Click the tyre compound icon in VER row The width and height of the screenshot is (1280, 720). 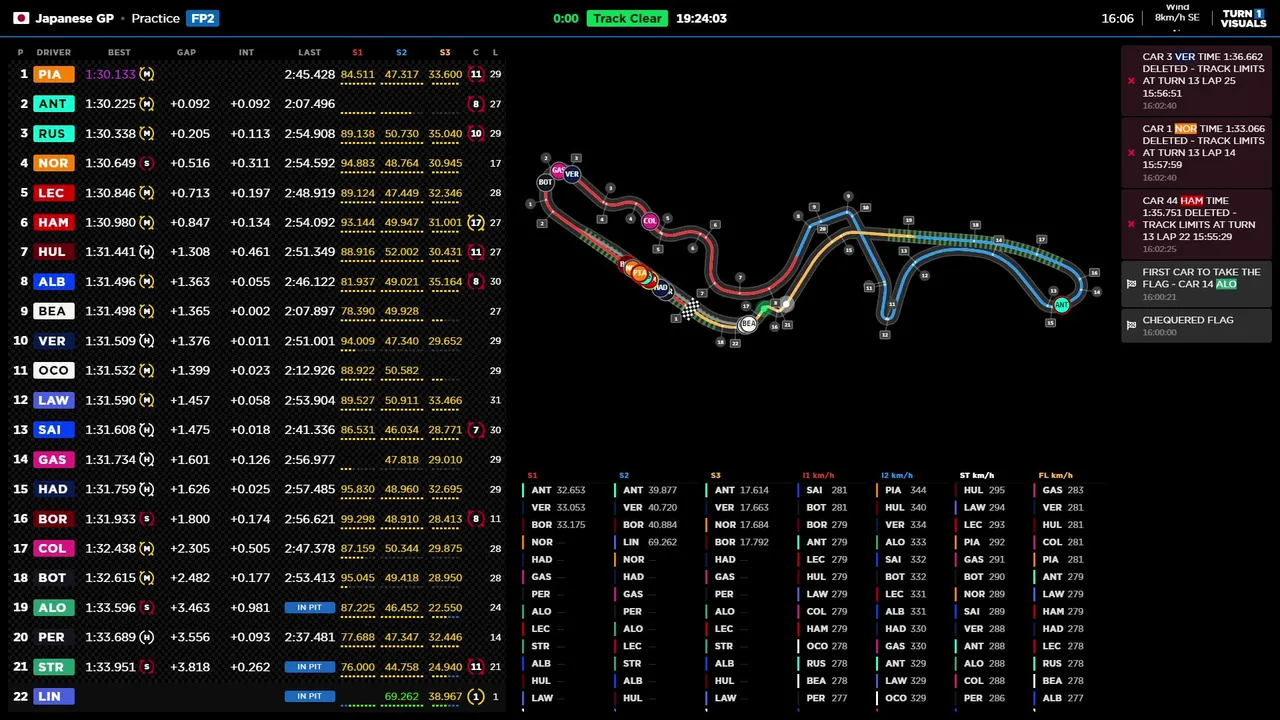(147, 341)
